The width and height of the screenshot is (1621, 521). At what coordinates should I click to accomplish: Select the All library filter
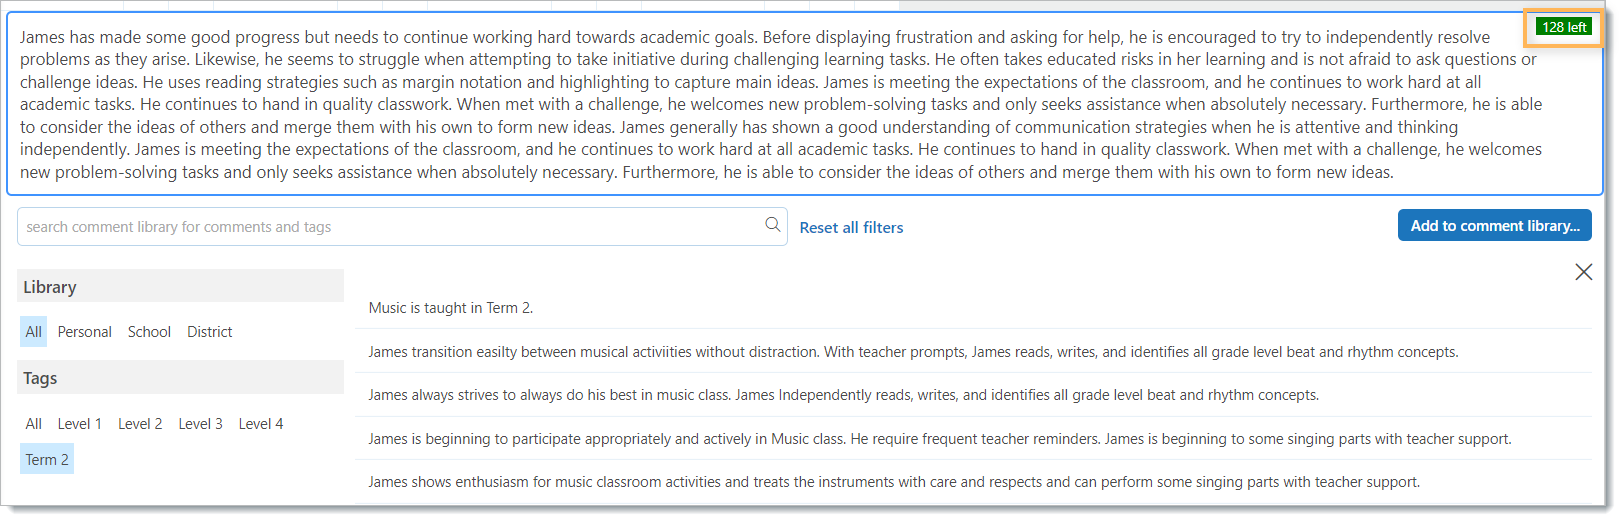point(34,332)
